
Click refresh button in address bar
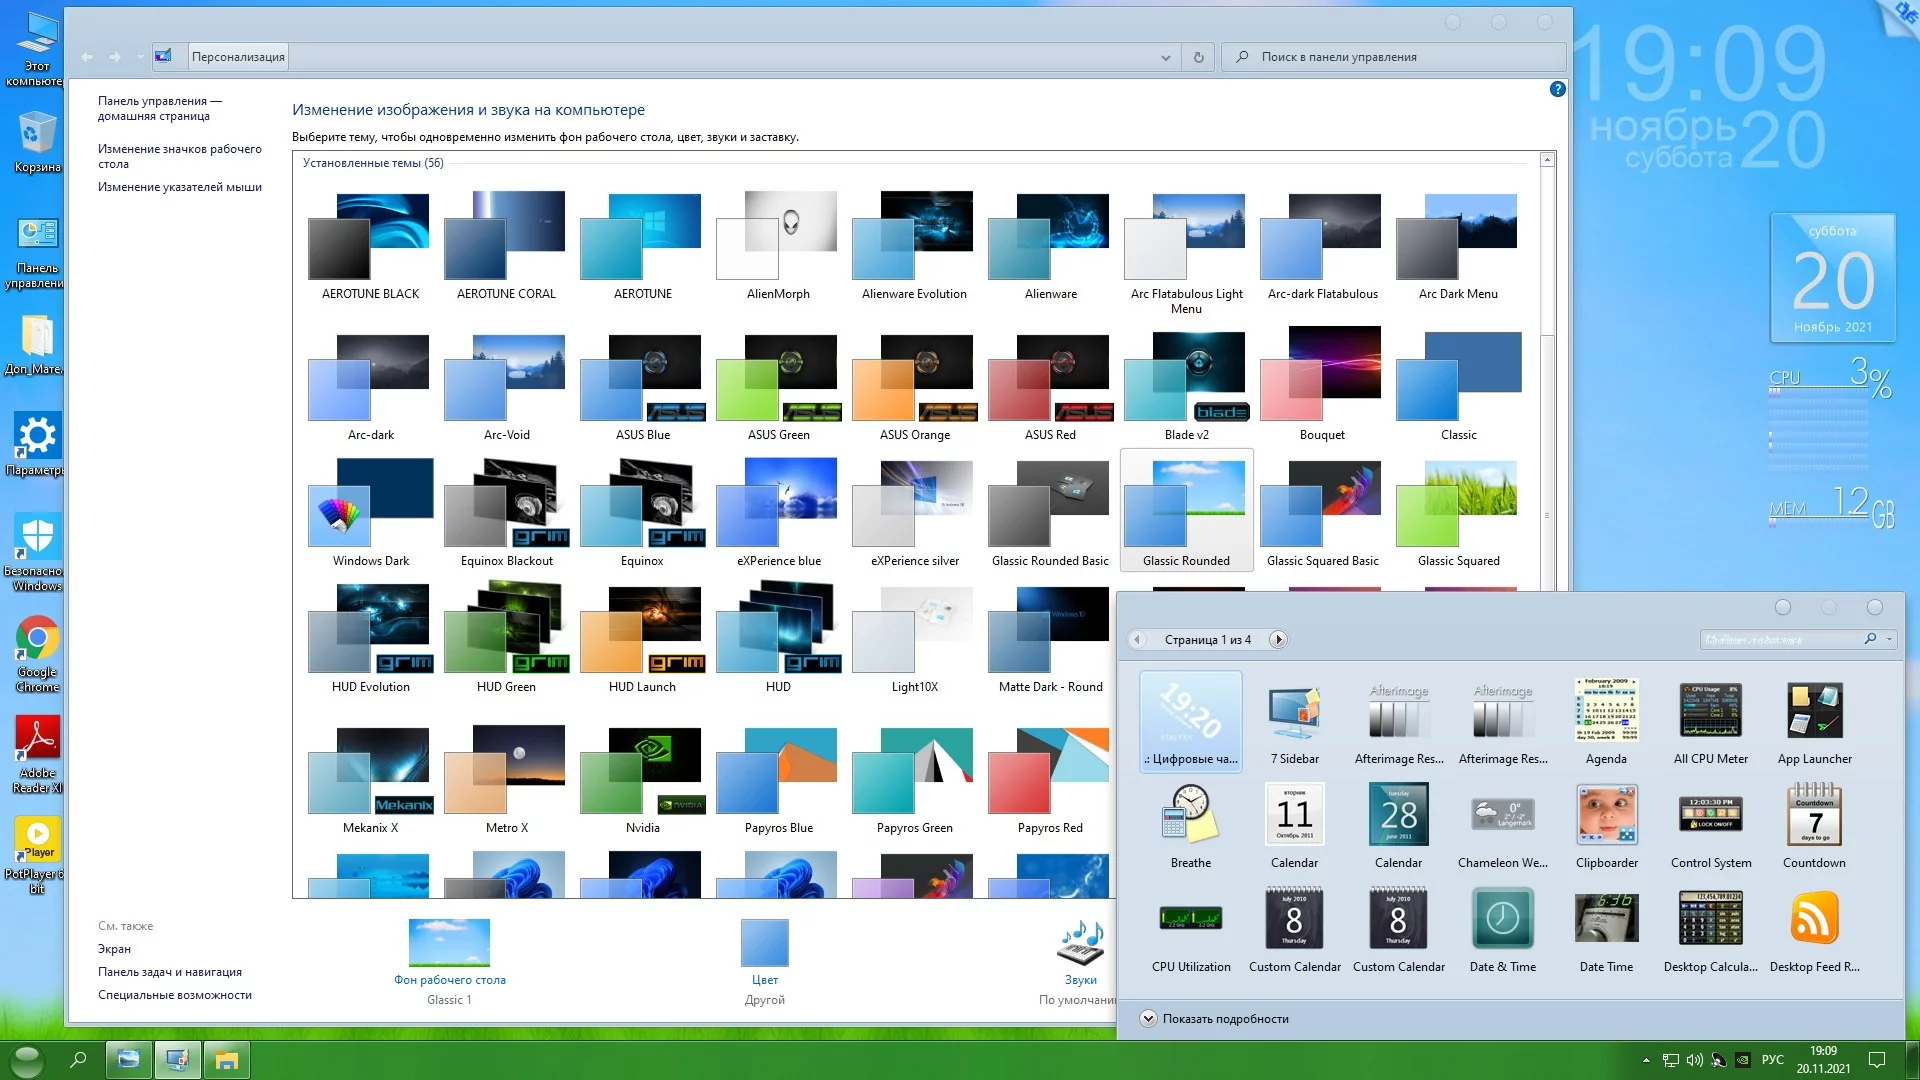click(1198, 57)
